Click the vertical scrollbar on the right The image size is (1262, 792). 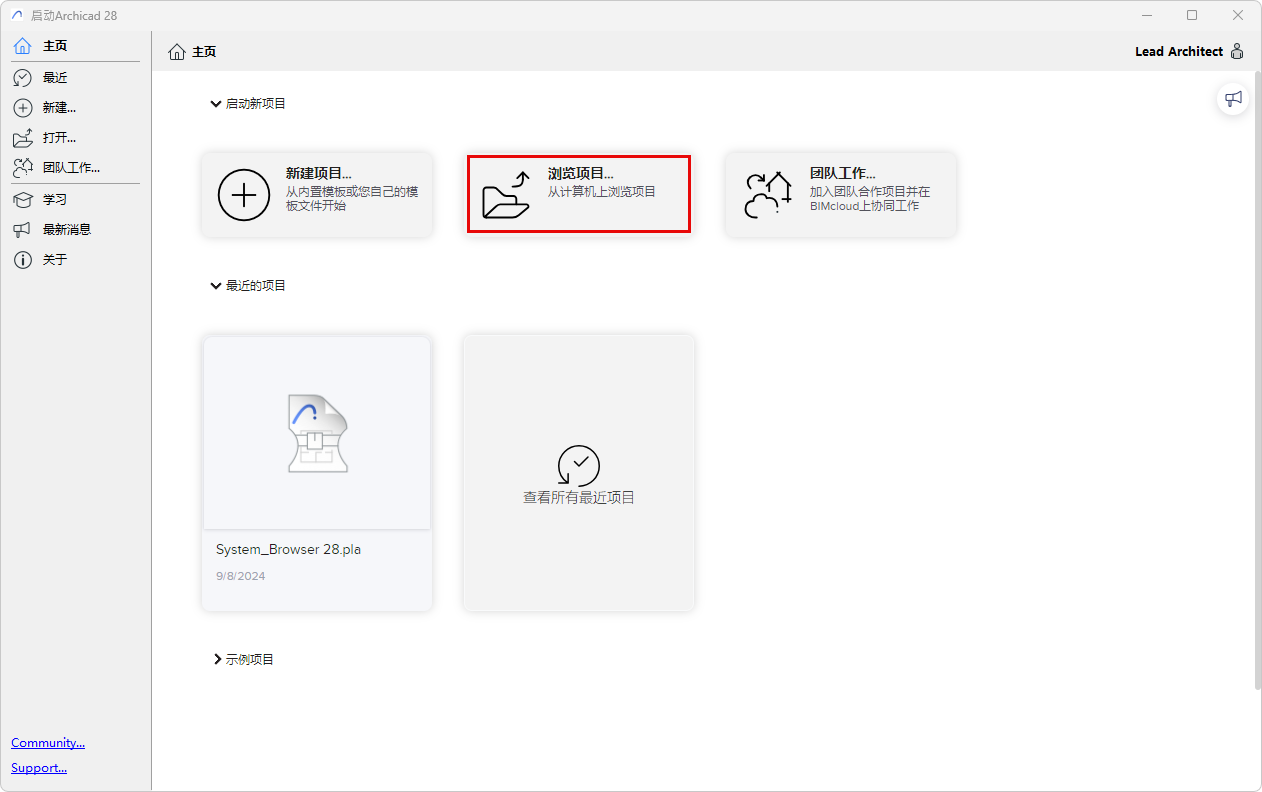1257,380
